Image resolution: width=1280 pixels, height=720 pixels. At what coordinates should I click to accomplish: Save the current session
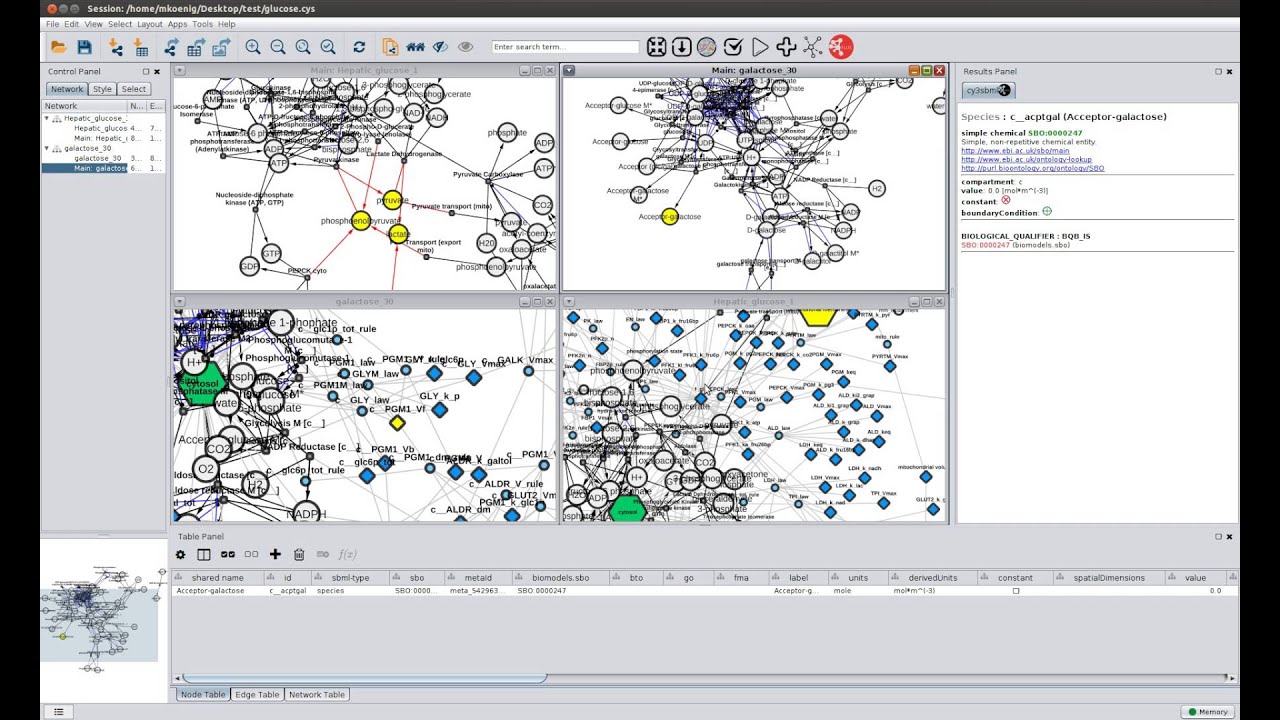85,47
